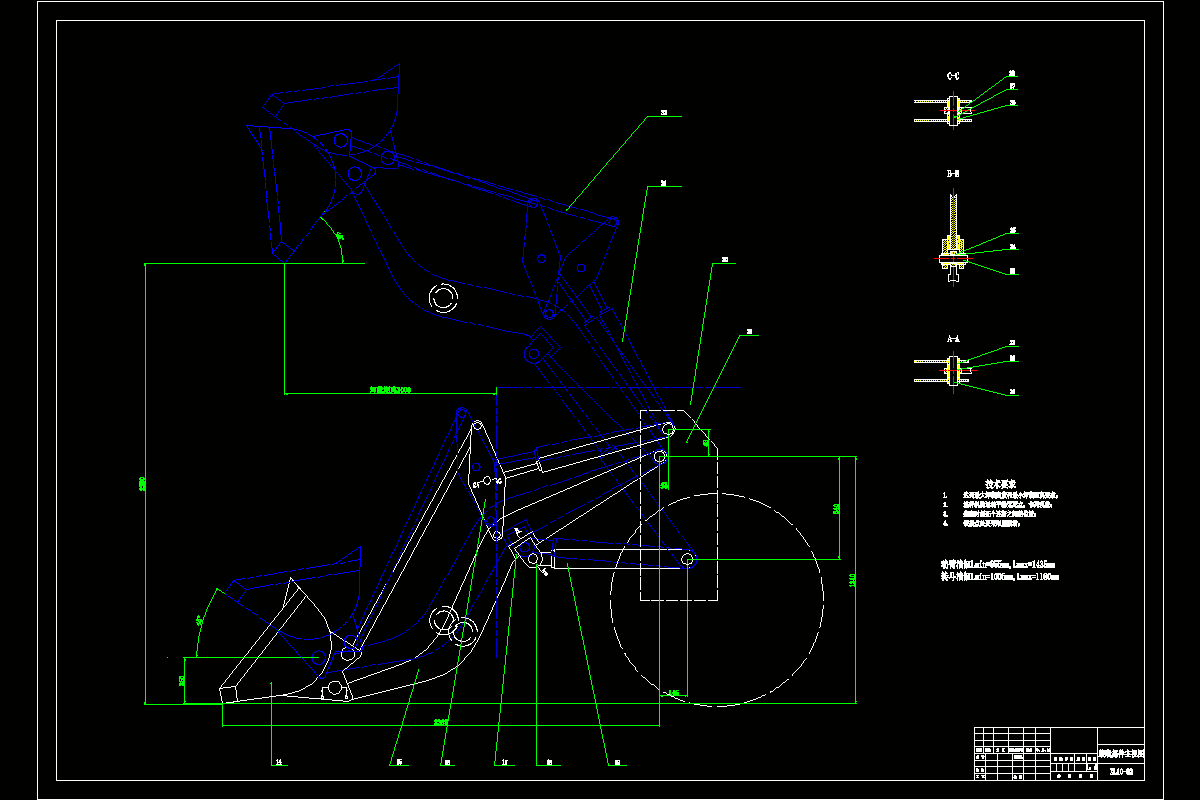1200x800 pixels.
Task: Click part number label "14" under the bucket
Action: [x=279, y=763]
